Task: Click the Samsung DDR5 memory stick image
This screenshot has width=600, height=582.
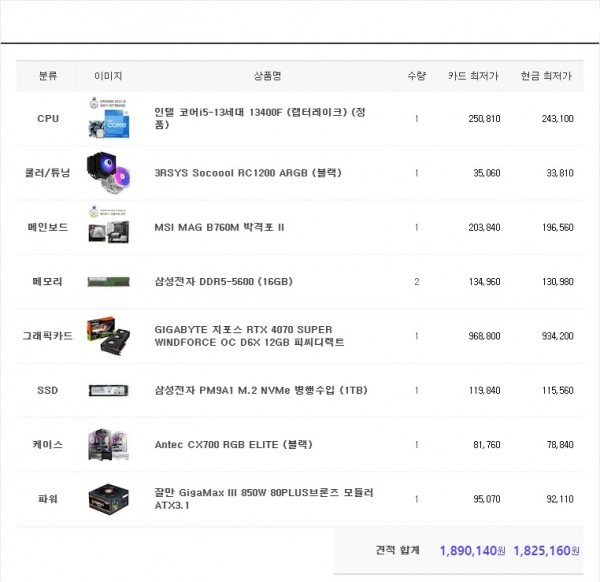Action: click(108, 282)
